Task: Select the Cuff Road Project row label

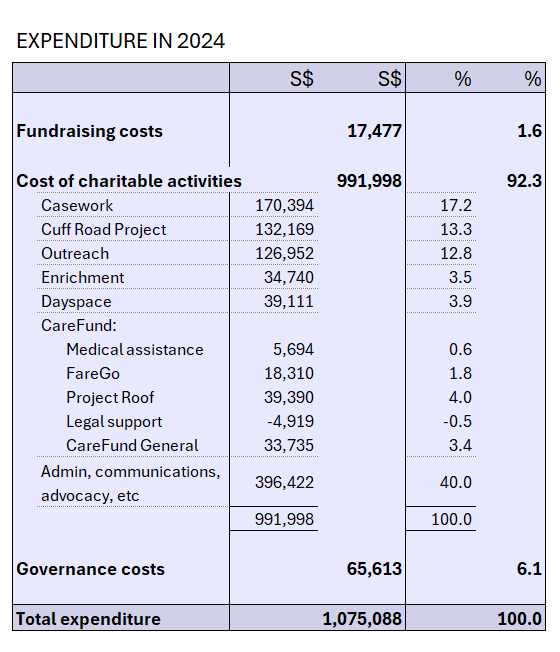Action: click(x=104, y=230)
